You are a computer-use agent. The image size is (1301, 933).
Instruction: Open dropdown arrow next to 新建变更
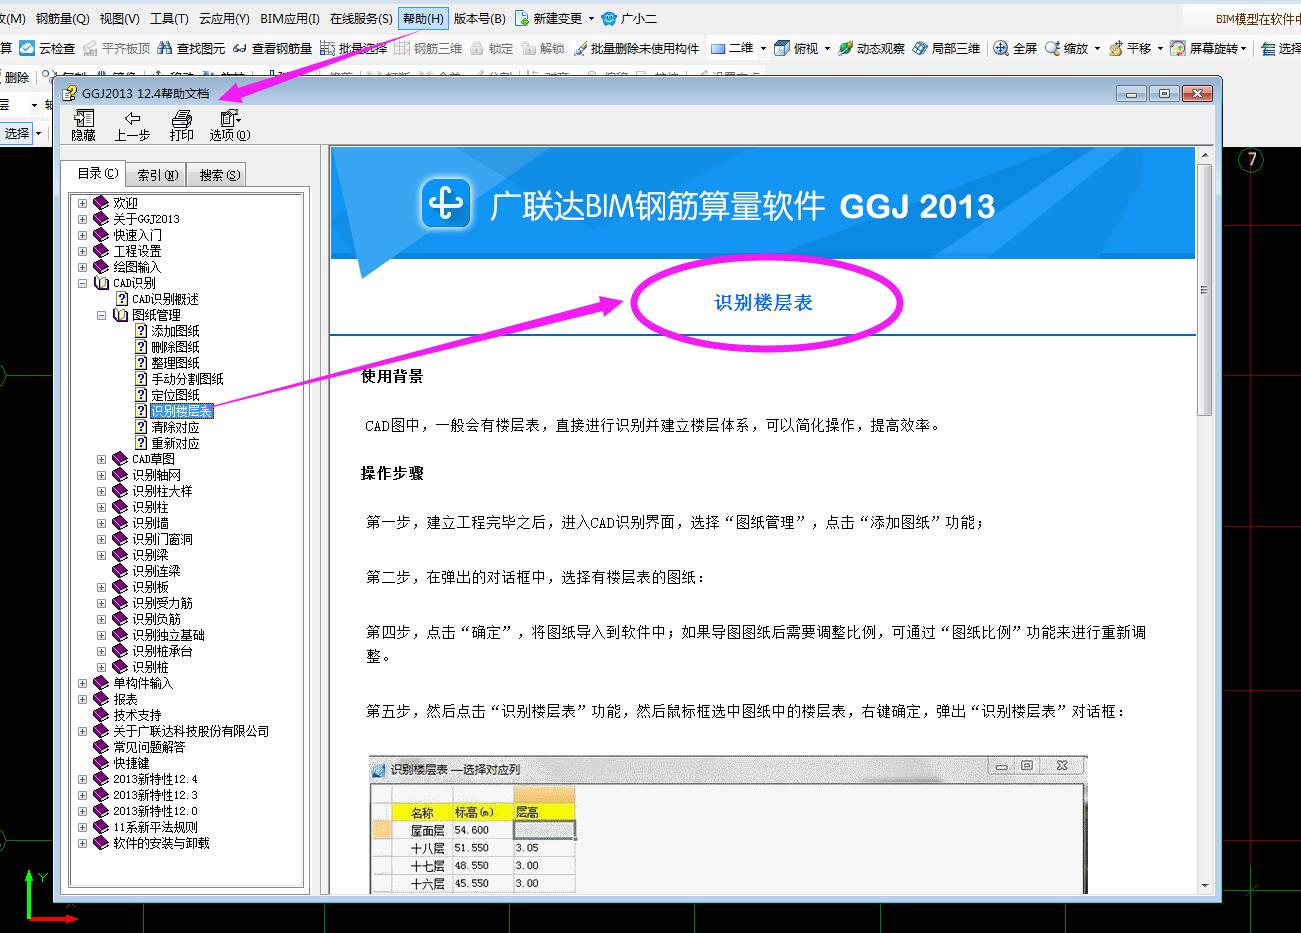coord(591,18)
